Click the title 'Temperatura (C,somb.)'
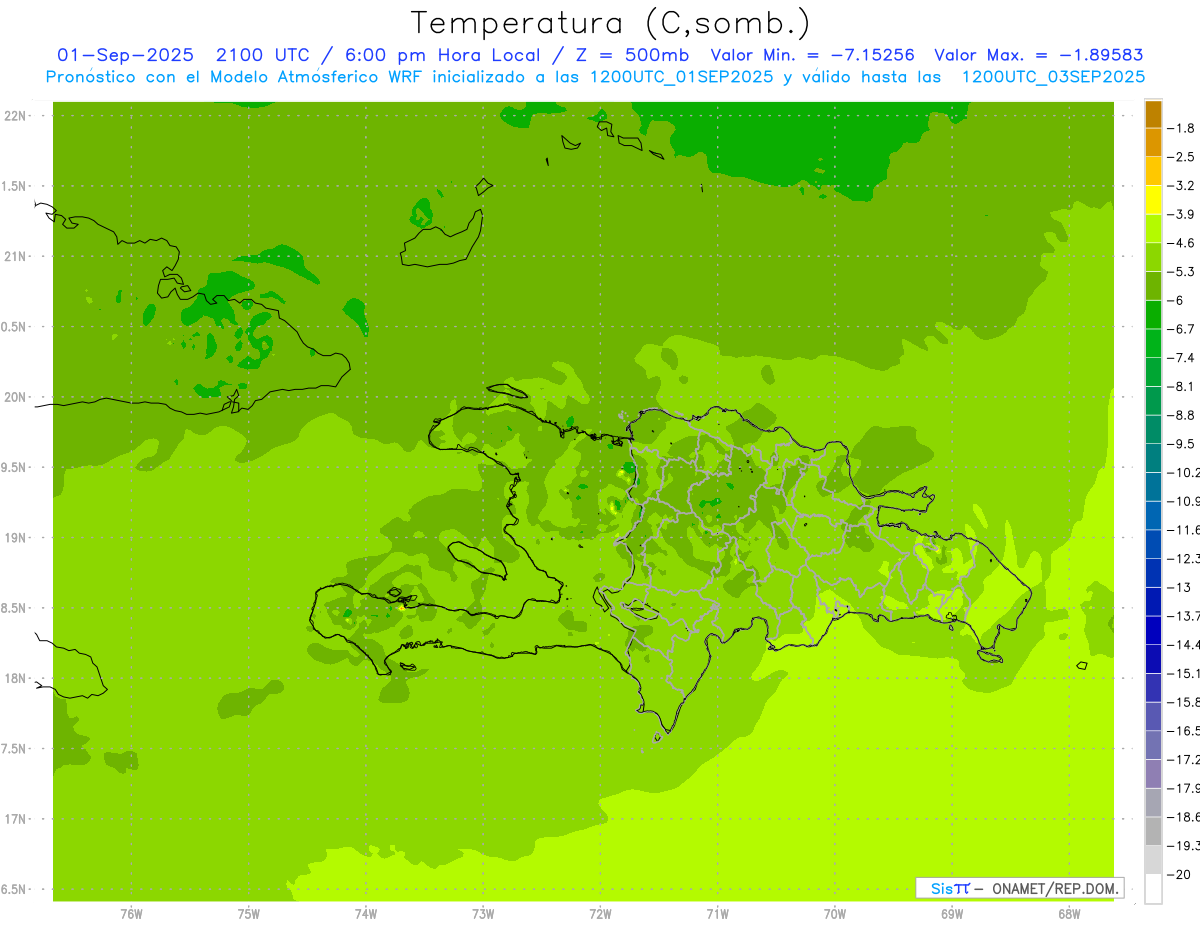Screen dimensions: 1200x927 point(610,24)
